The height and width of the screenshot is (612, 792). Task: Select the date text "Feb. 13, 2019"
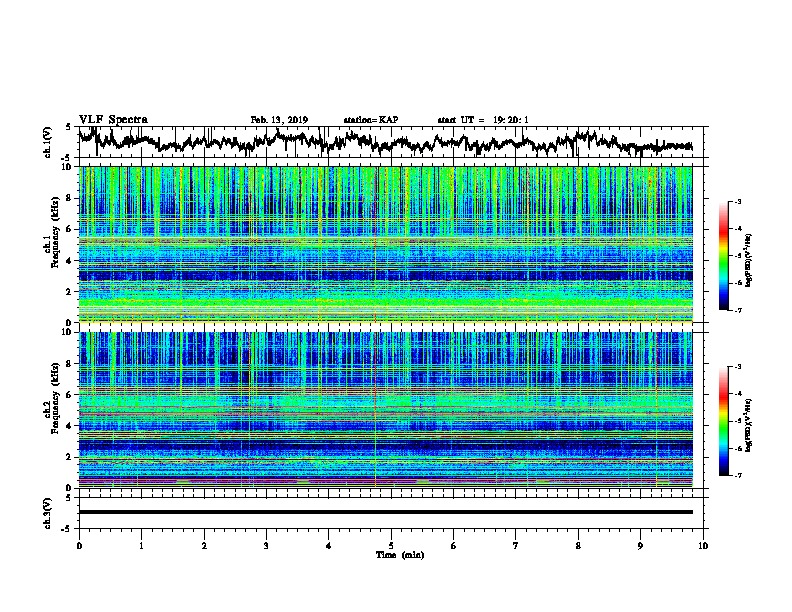[x=279, y=120]
